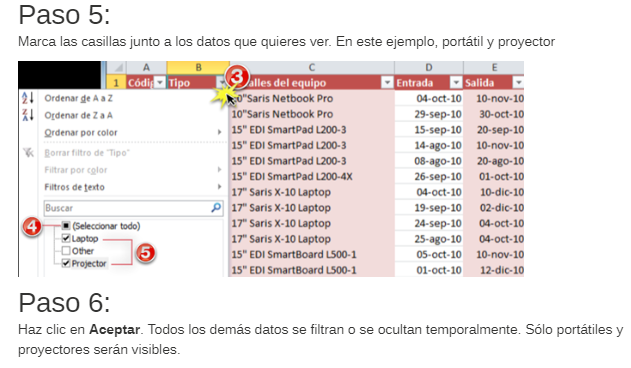This screenshot has height=368, width=631.
Task: Open the Tipo column filter dropdown
Action: coord(222,83)
